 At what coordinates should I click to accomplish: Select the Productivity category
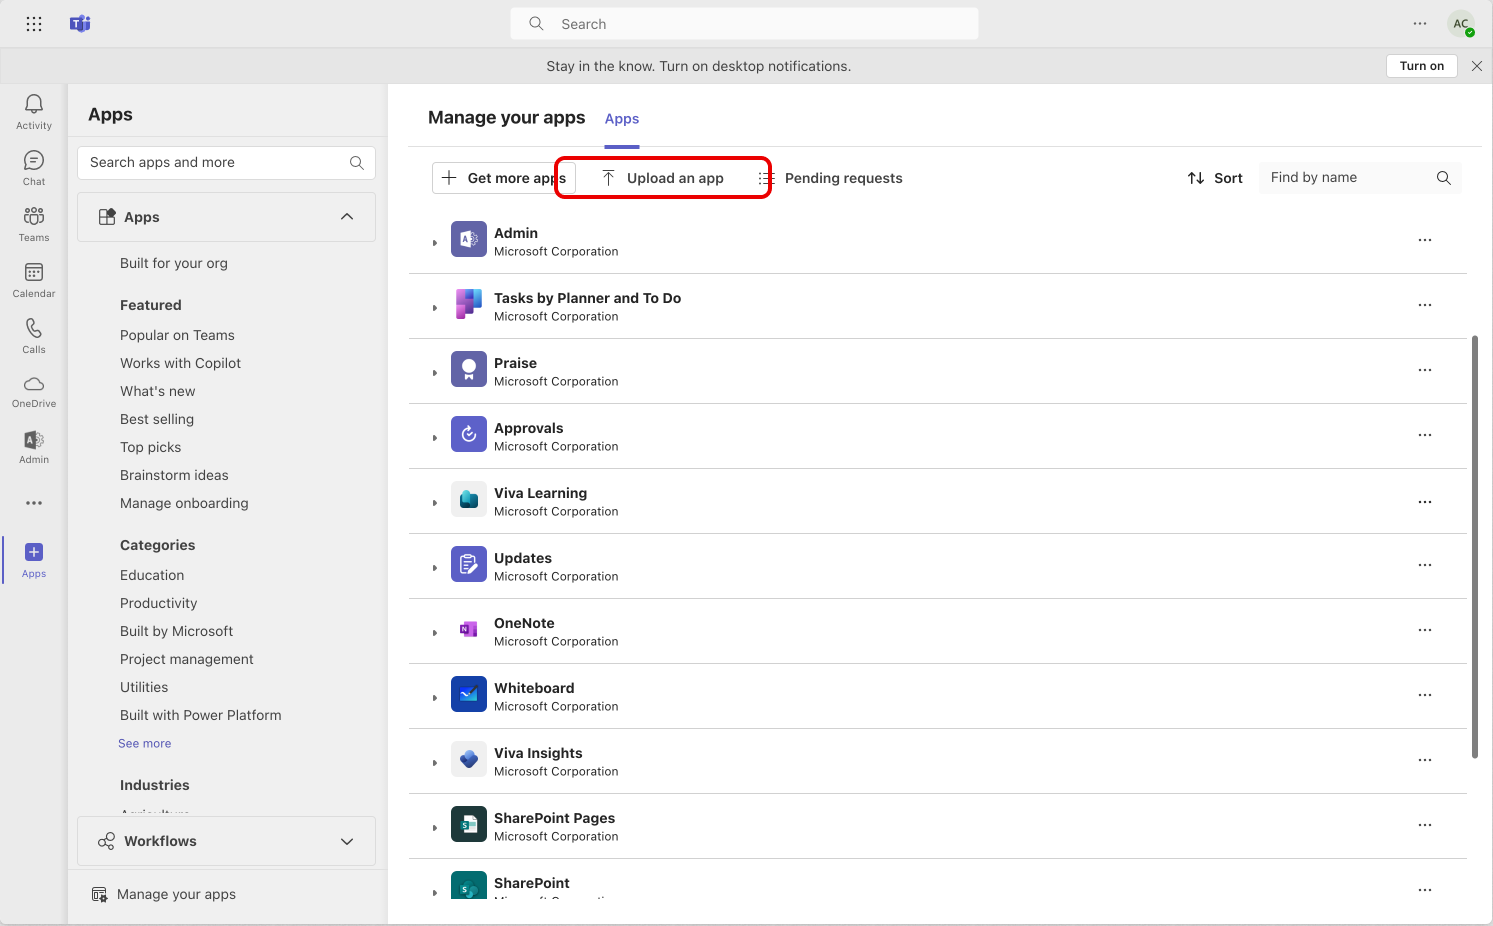(x=159, y=603)
